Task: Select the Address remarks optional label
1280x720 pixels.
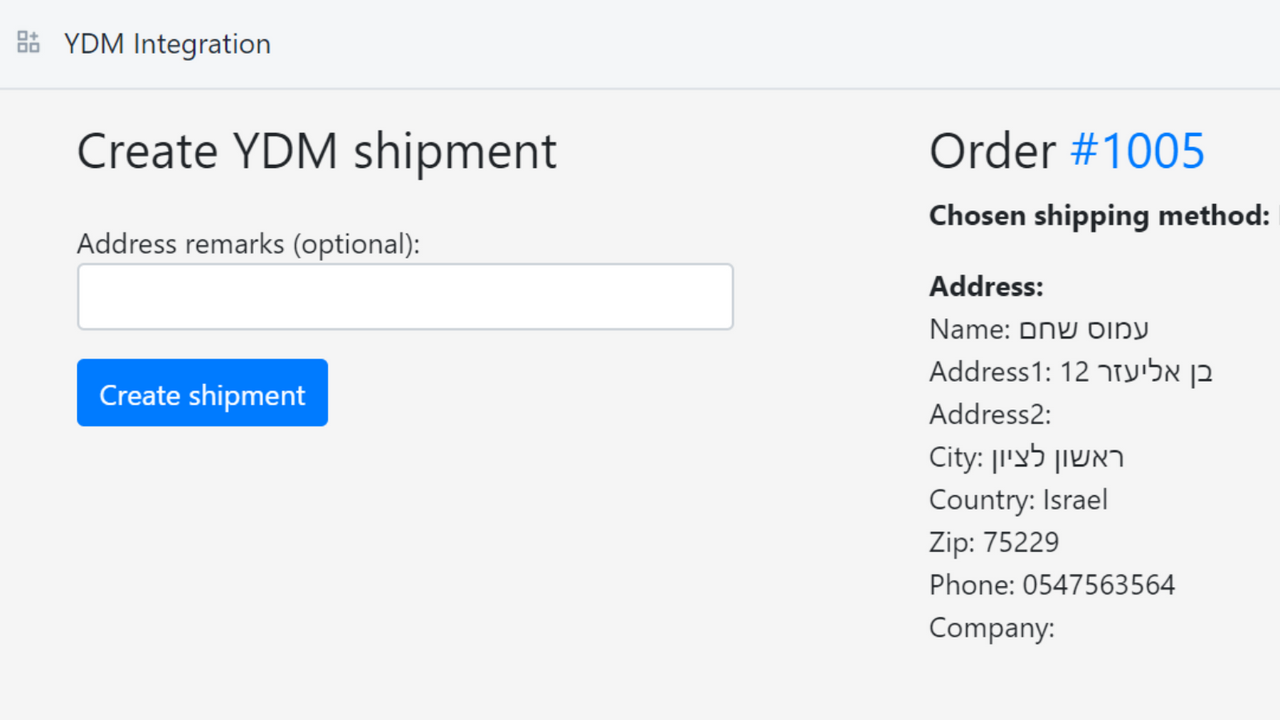Action: pyautogui.click(x=248, y=243)
